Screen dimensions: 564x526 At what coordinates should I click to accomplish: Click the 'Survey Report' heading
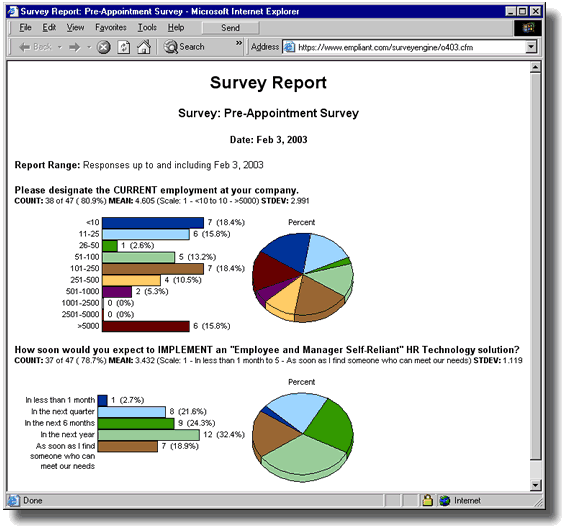click(x=268, y=83)
